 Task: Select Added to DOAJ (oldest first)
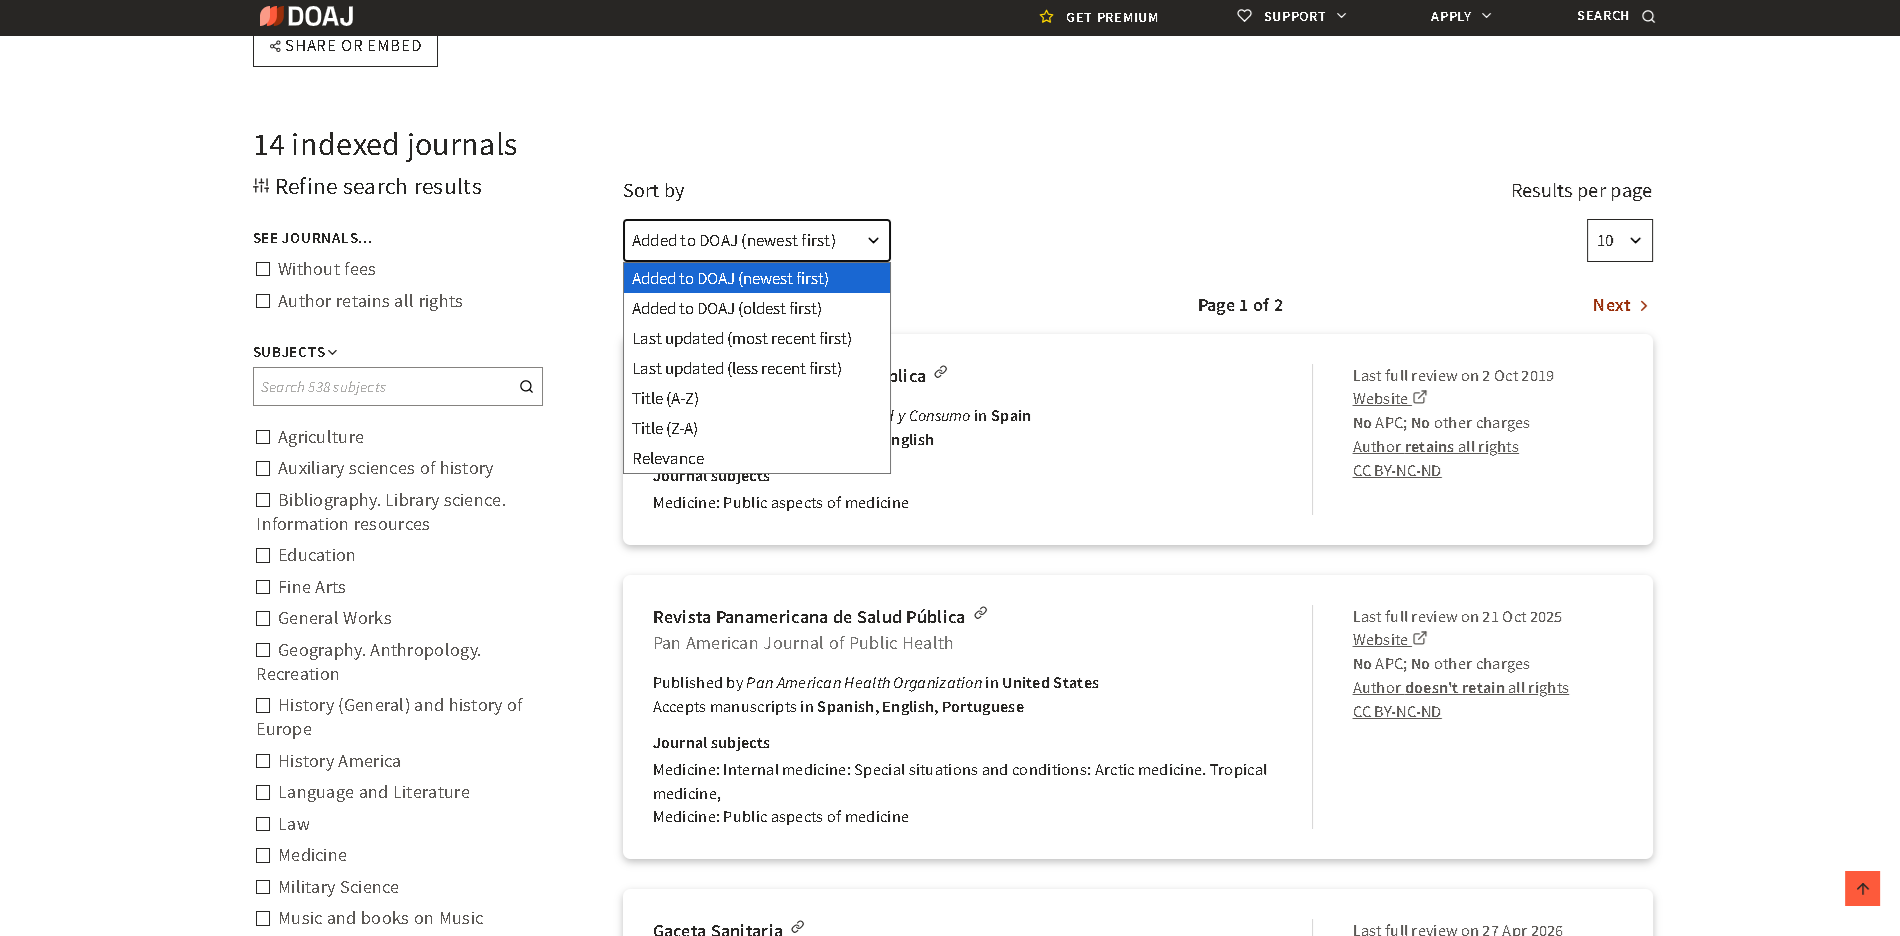coord(756,308)
